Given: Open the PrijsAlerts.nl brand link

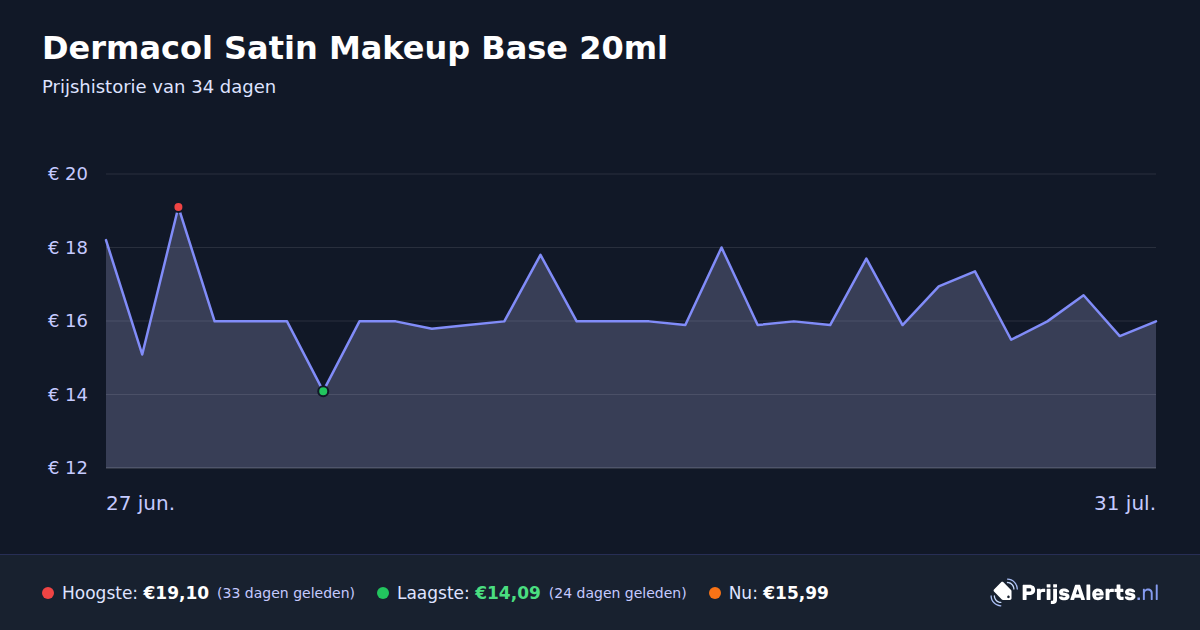Looking at the screenshot, I should click(1075, 593).
